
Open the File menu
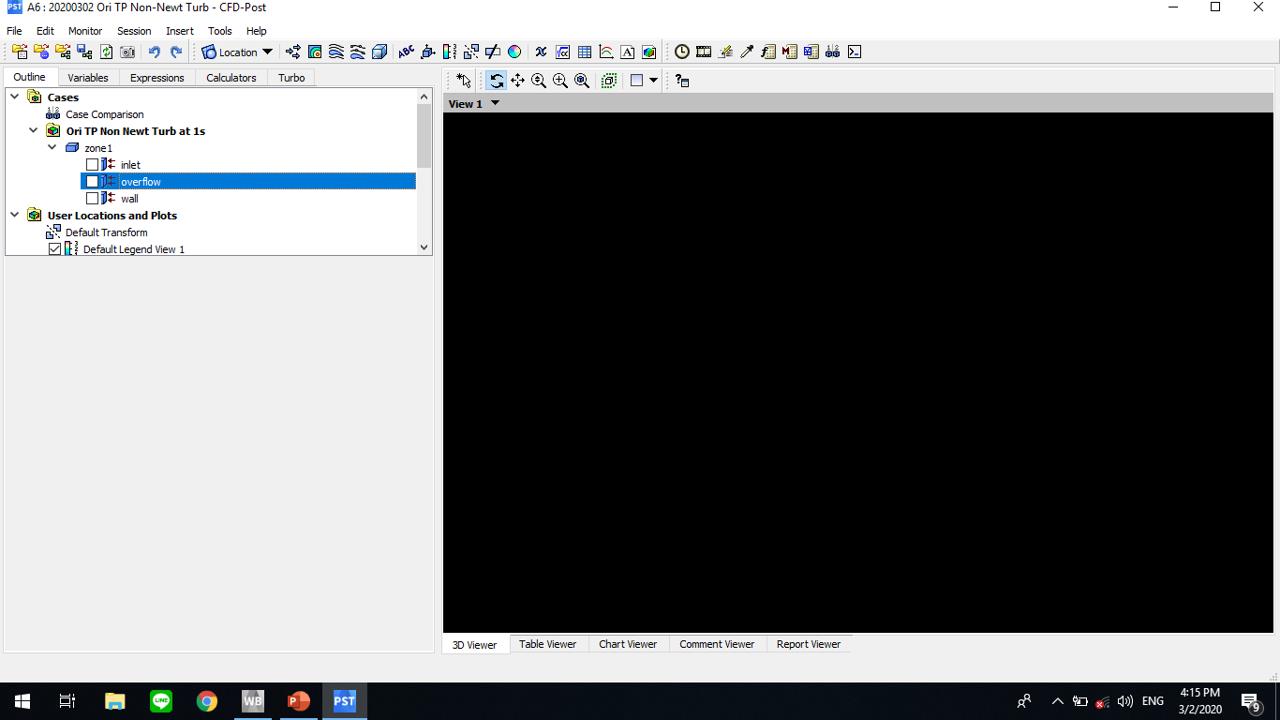pyautogui.click(x=15, y=31)
